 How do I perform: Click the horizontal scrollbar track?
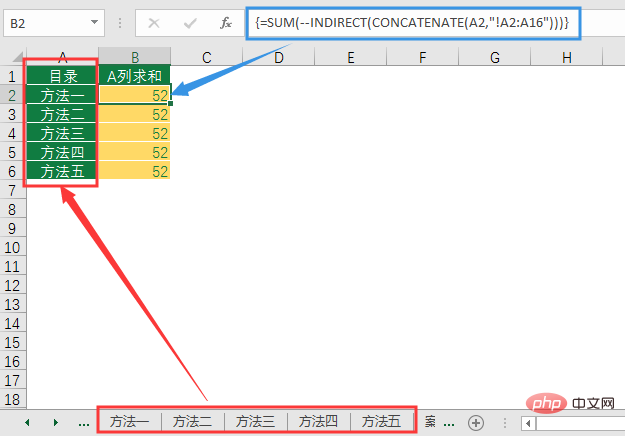click(x=580, y=423)
